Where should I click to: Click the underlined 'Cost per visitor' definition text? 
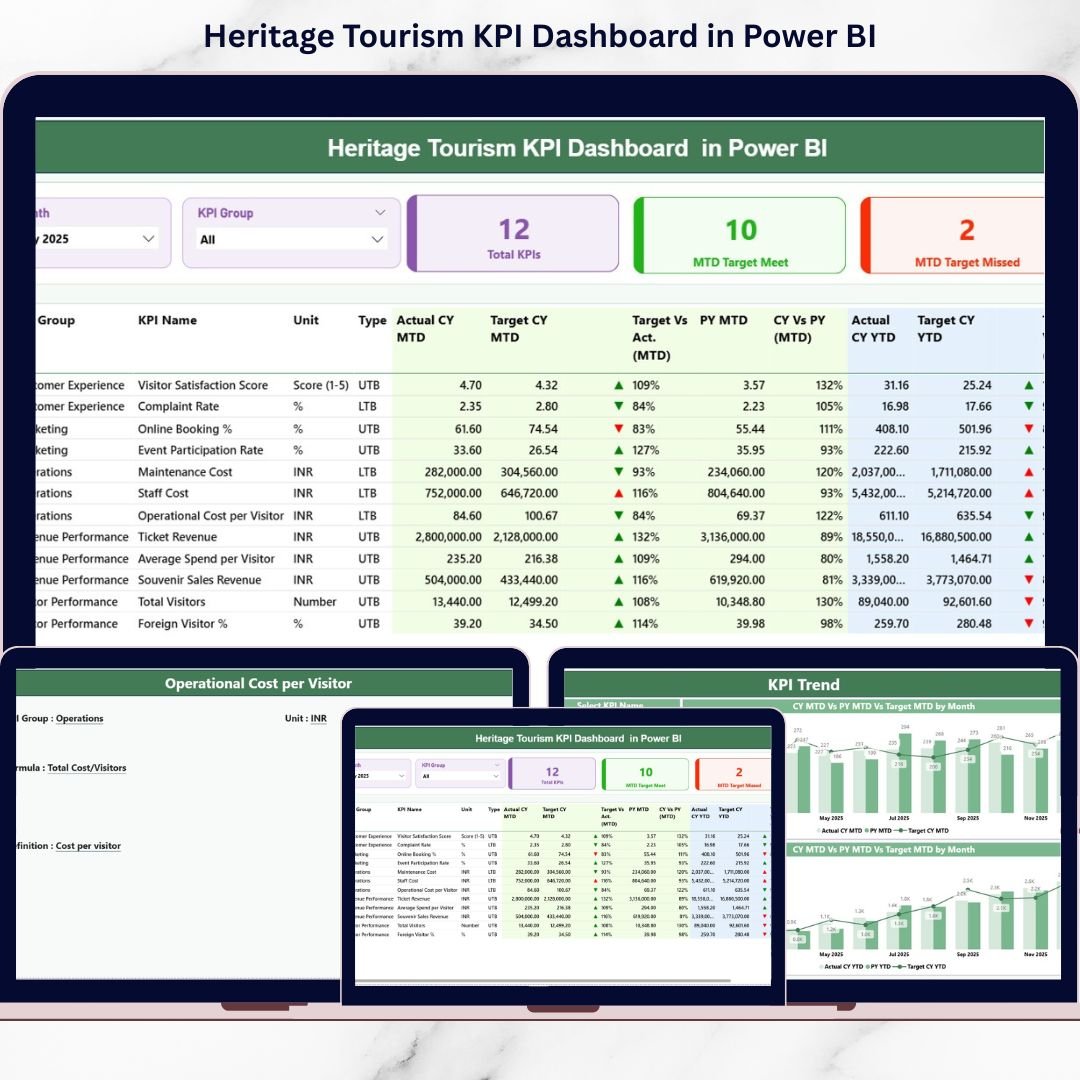[88, 846]
